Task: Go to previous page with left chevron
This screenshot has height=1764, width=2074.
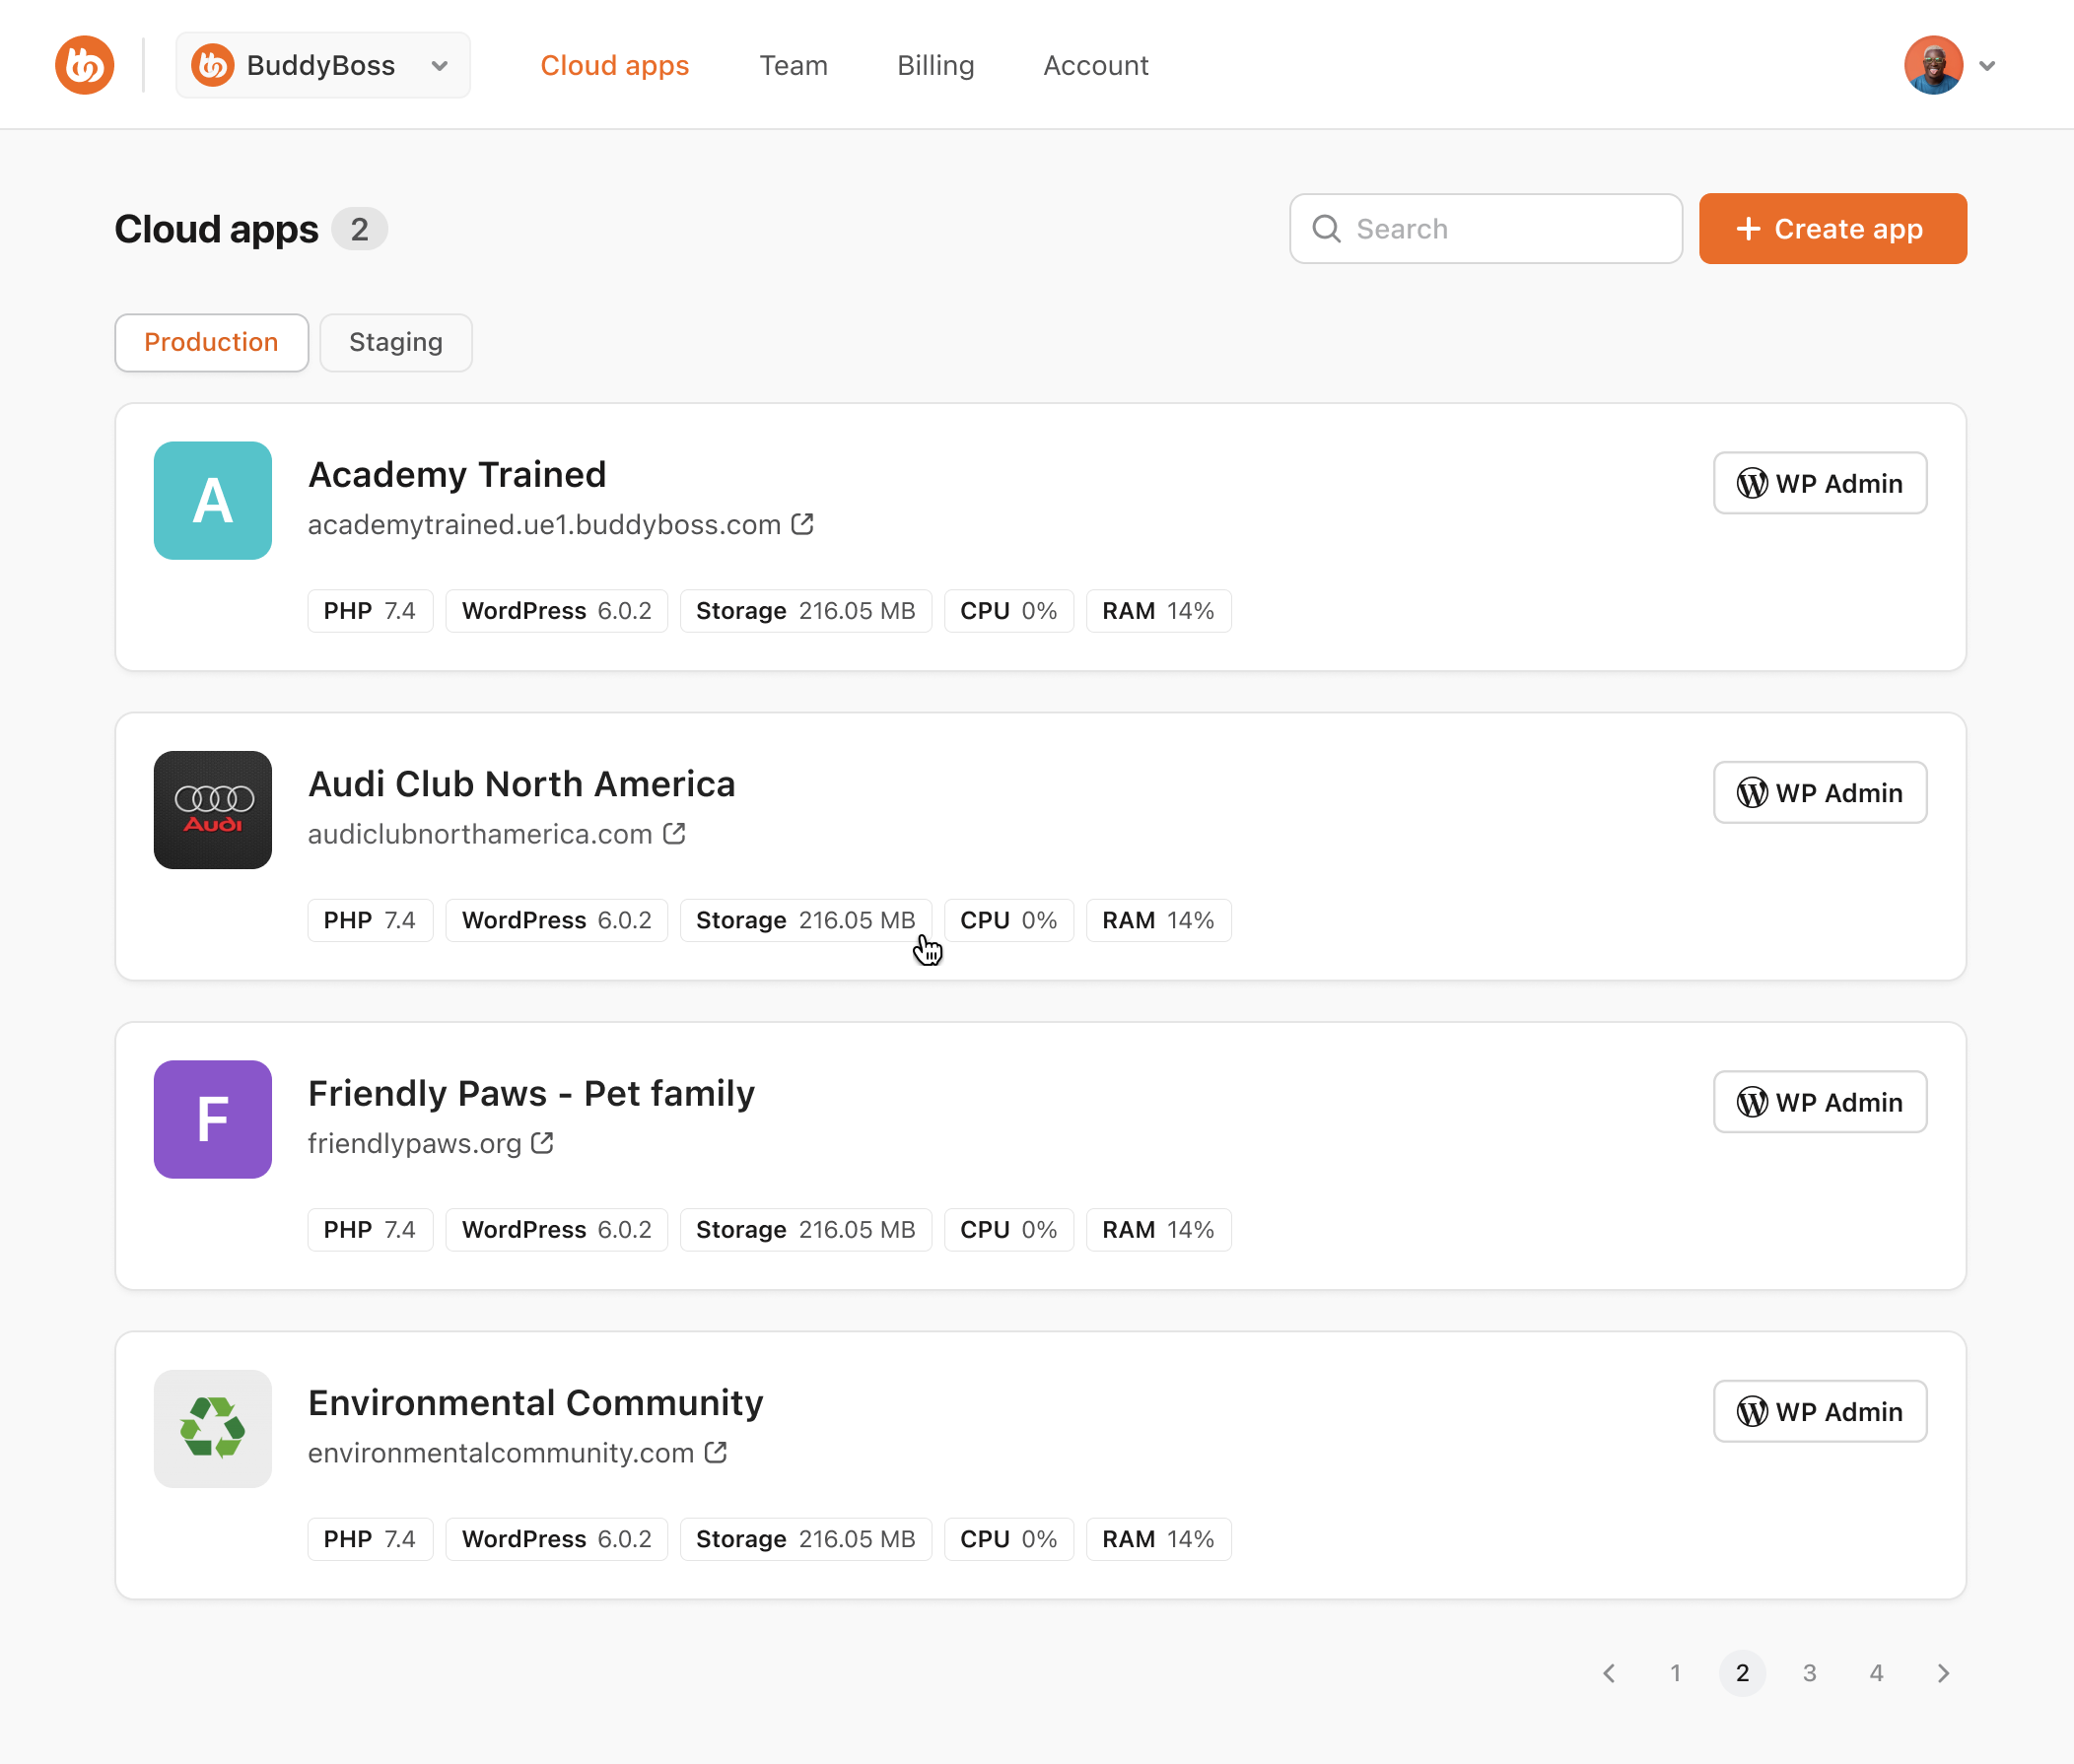Action: [1609, 1673]
